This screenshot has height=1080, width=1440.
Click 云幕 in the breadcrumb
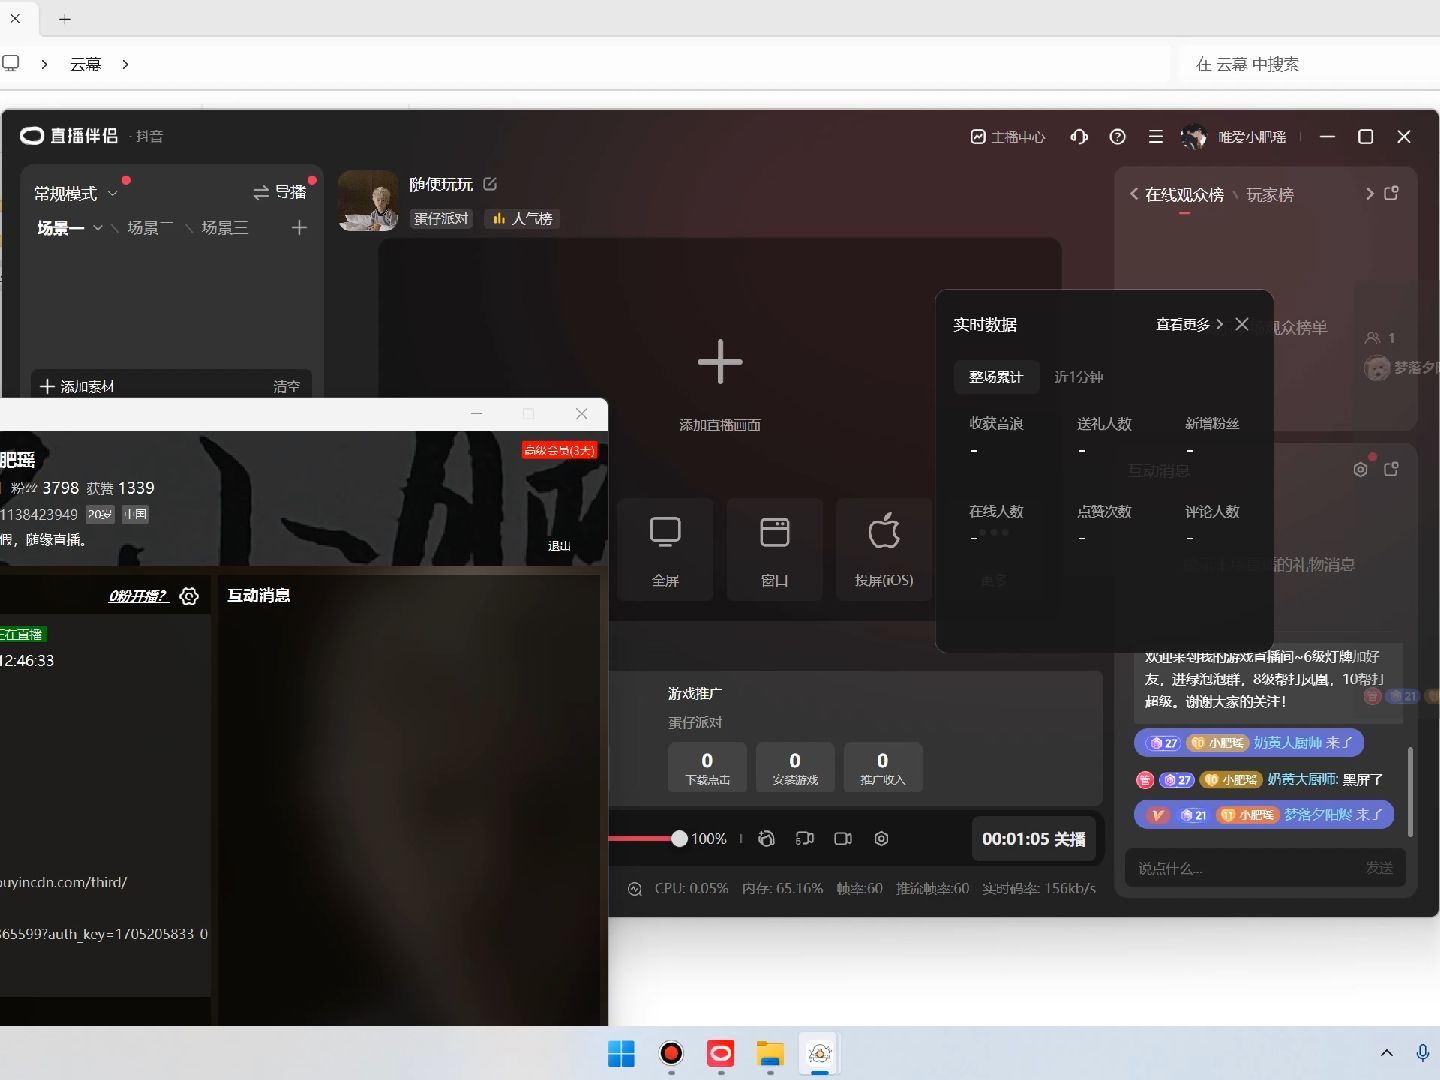click(85, 64)
